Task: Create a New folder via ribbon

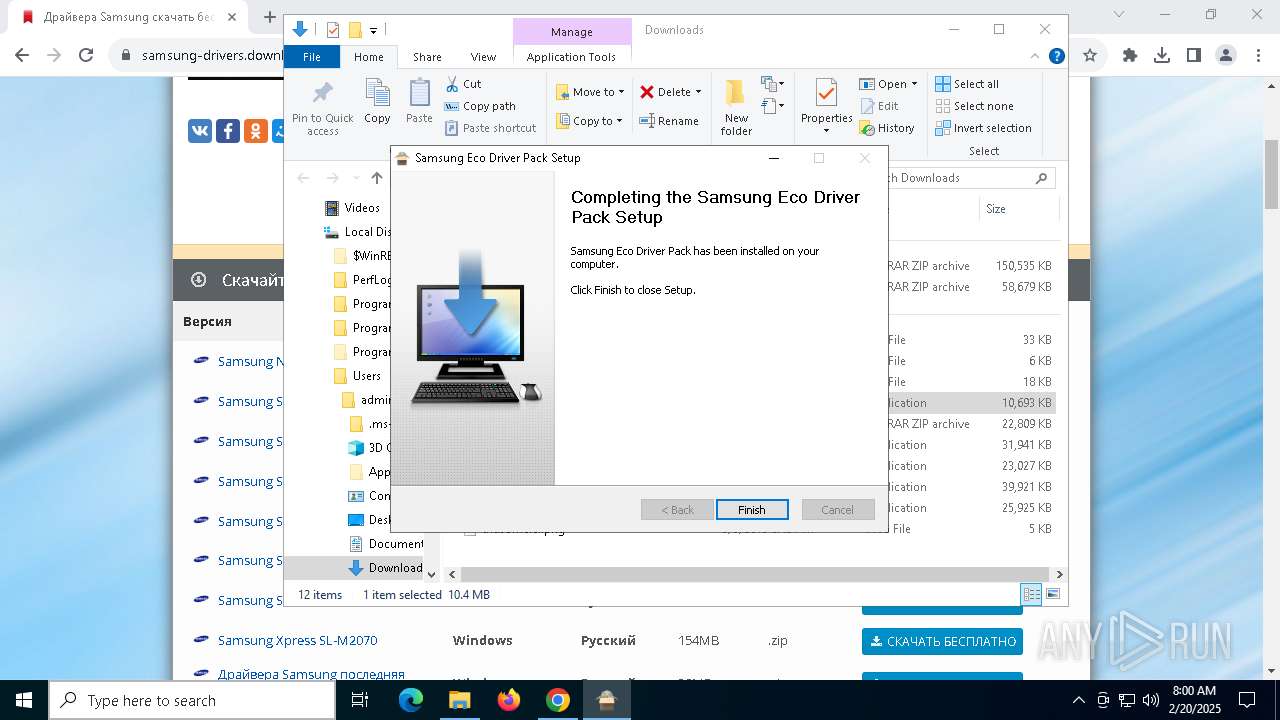Action: tap(736, 108)
